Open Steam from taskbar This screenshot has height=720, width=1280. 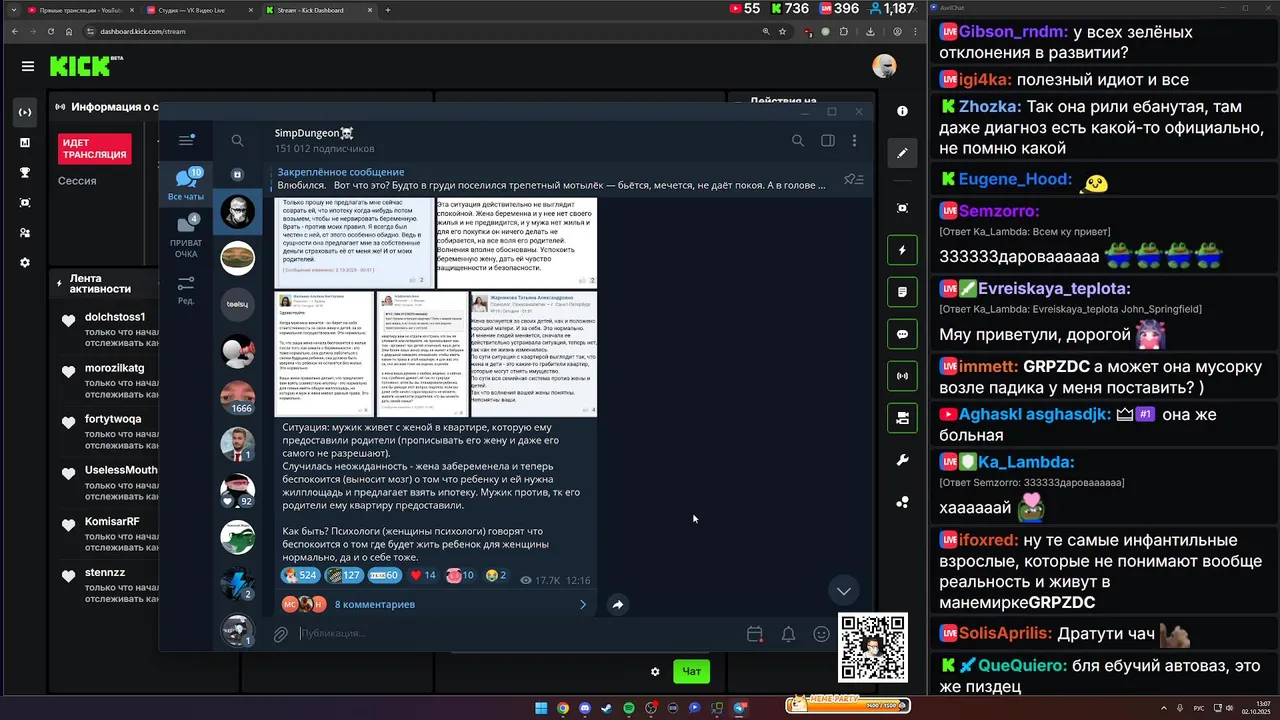pos(607,708)
